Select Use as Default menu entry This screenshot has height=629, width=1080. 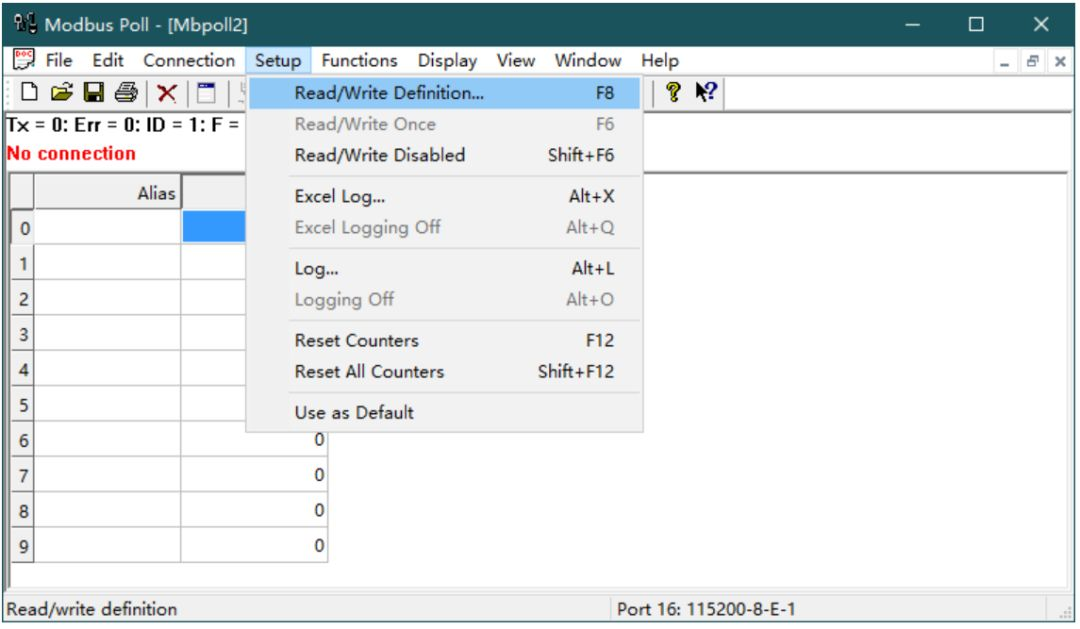444,413
